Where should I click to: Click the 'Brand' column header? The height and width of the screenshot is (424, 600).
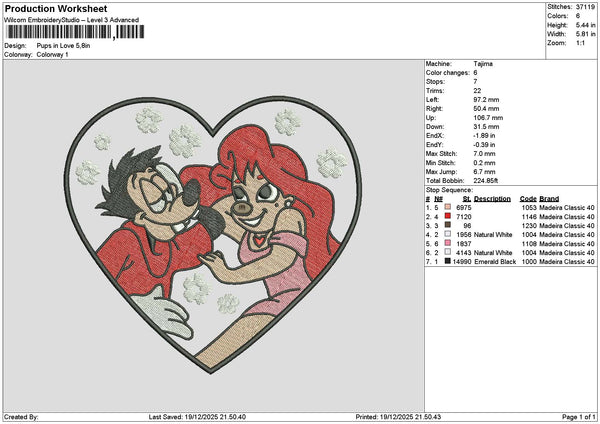tap(549, 199)
